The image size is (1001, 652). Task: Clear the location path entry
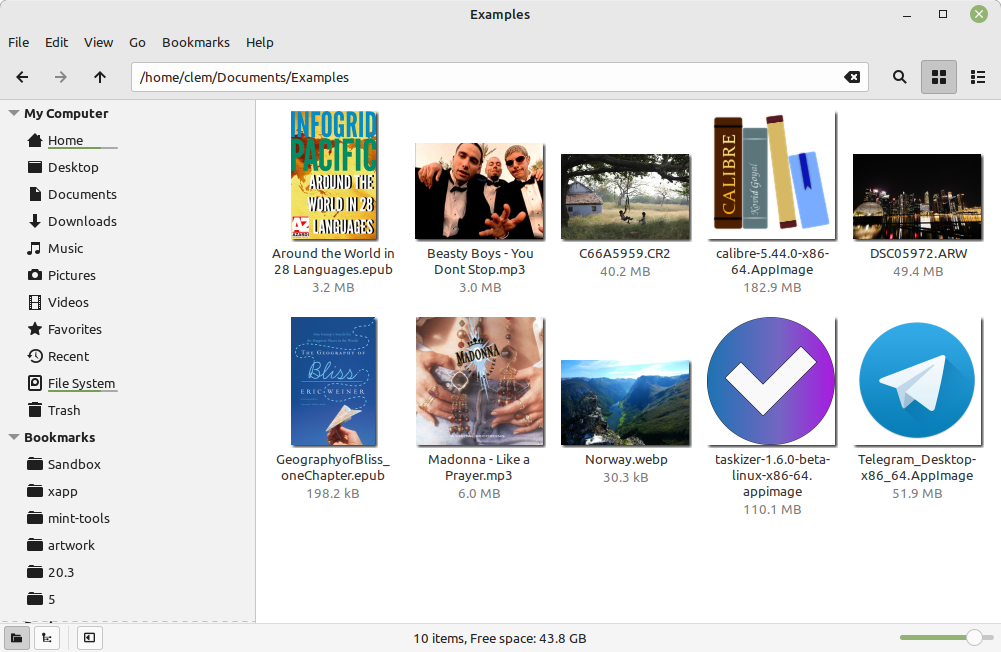[x=851, y=77]
